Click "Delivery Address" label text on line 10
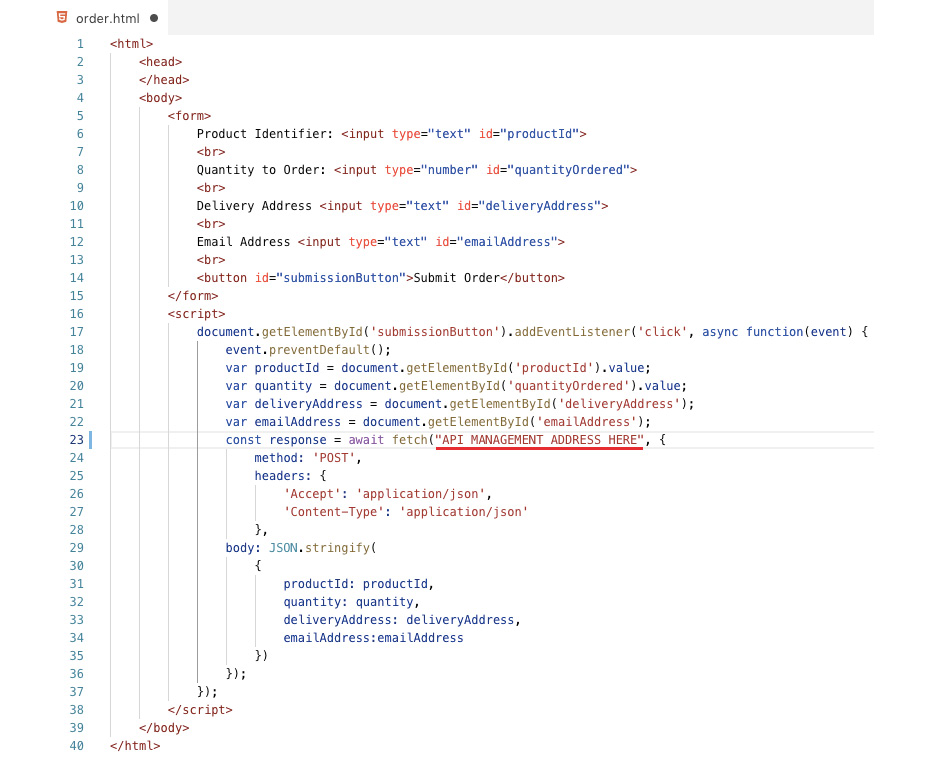This screenshot has height=763, width=925. tap(254, 206)
